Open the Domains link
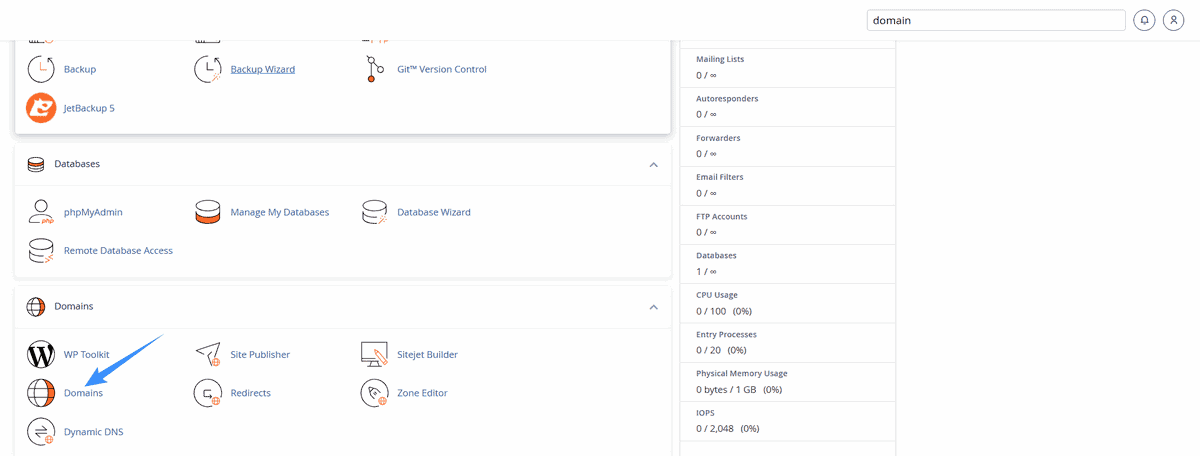1200x456 pixels. [x=84, y=393]
